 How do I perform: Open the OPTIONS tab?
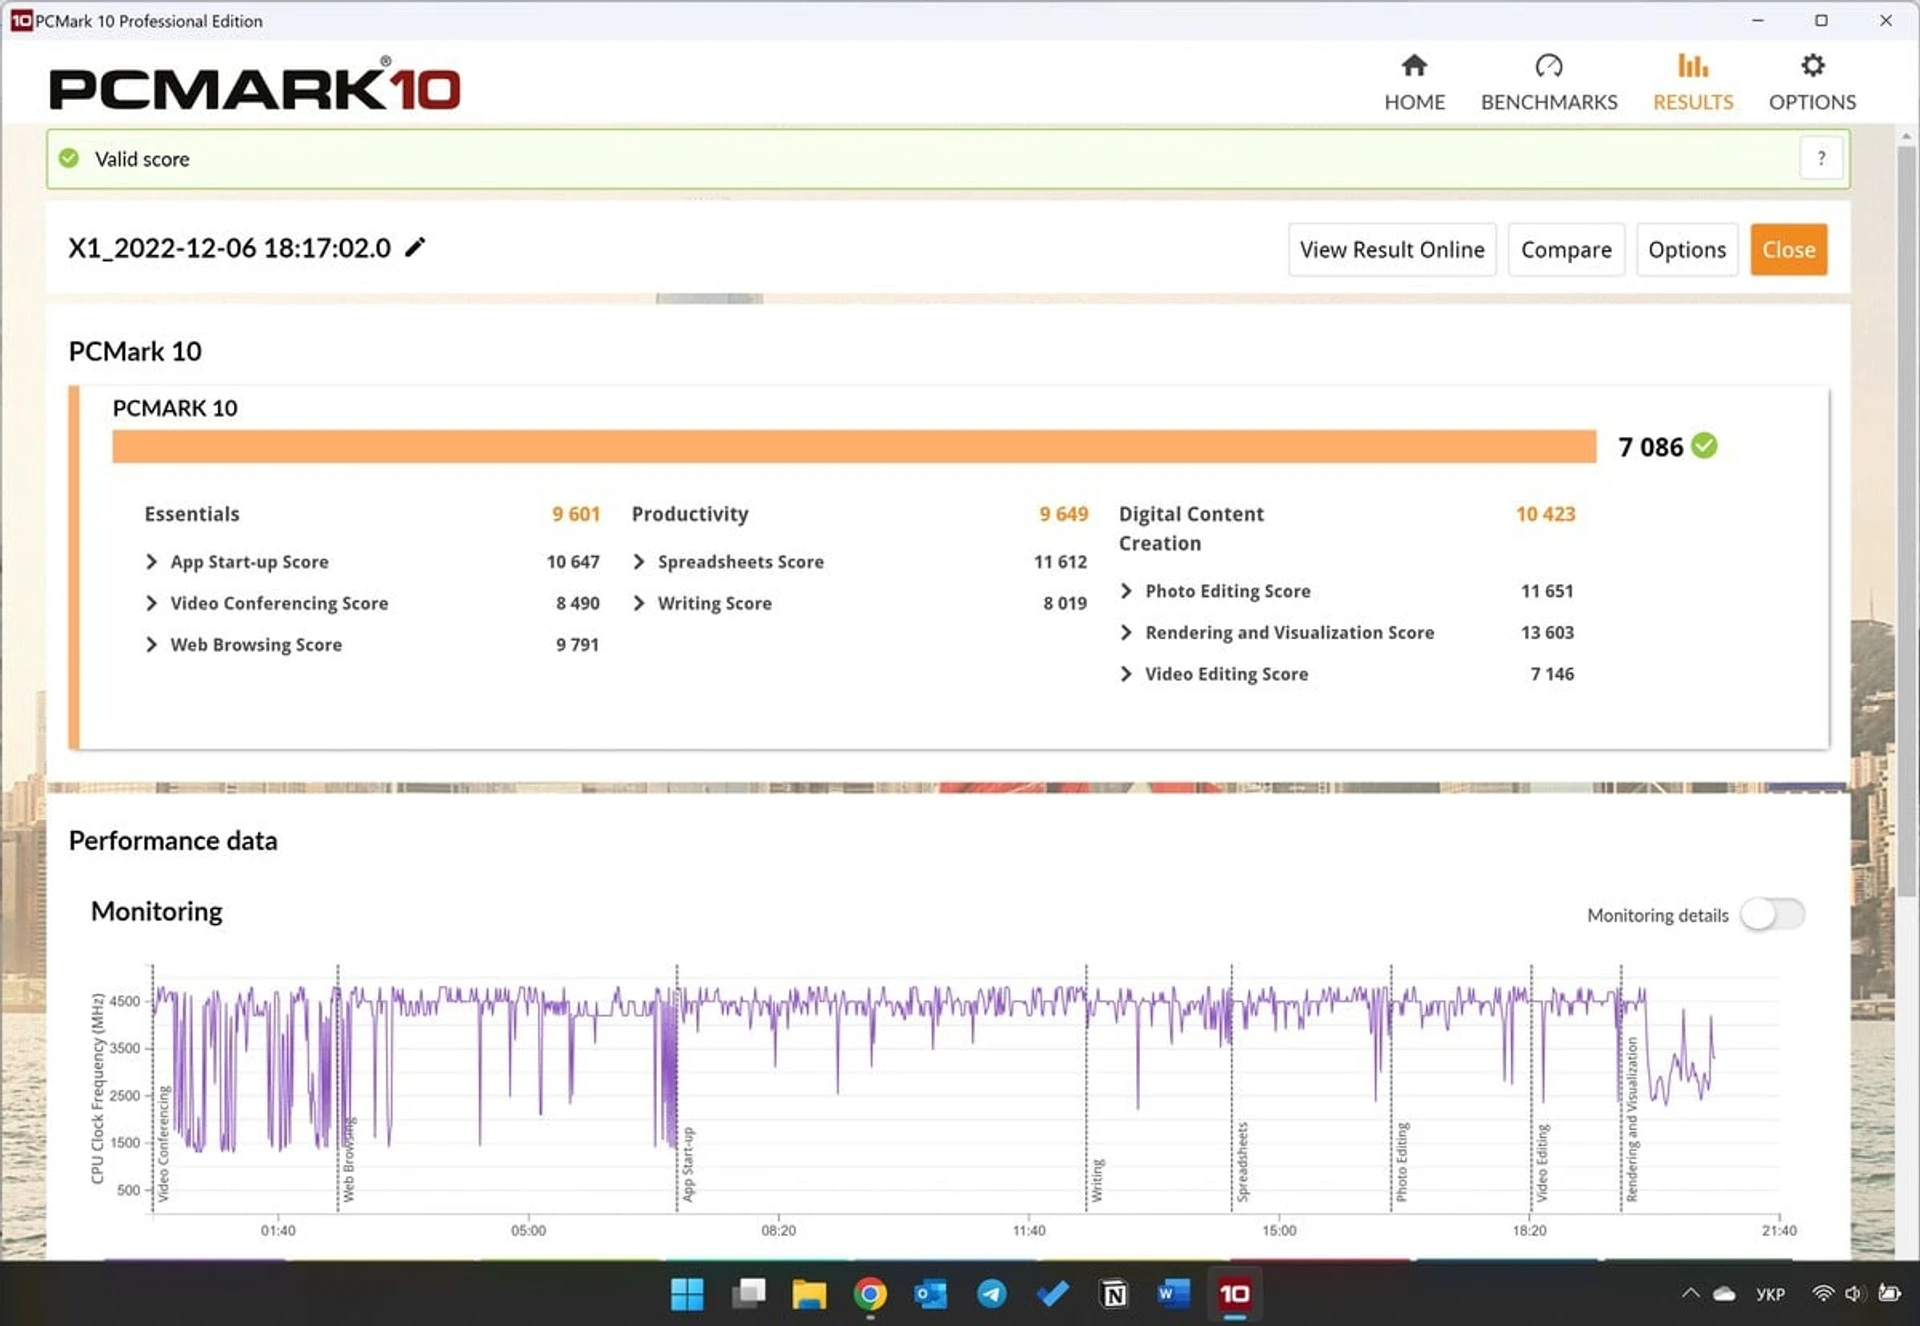click(x=1812, y=83)
